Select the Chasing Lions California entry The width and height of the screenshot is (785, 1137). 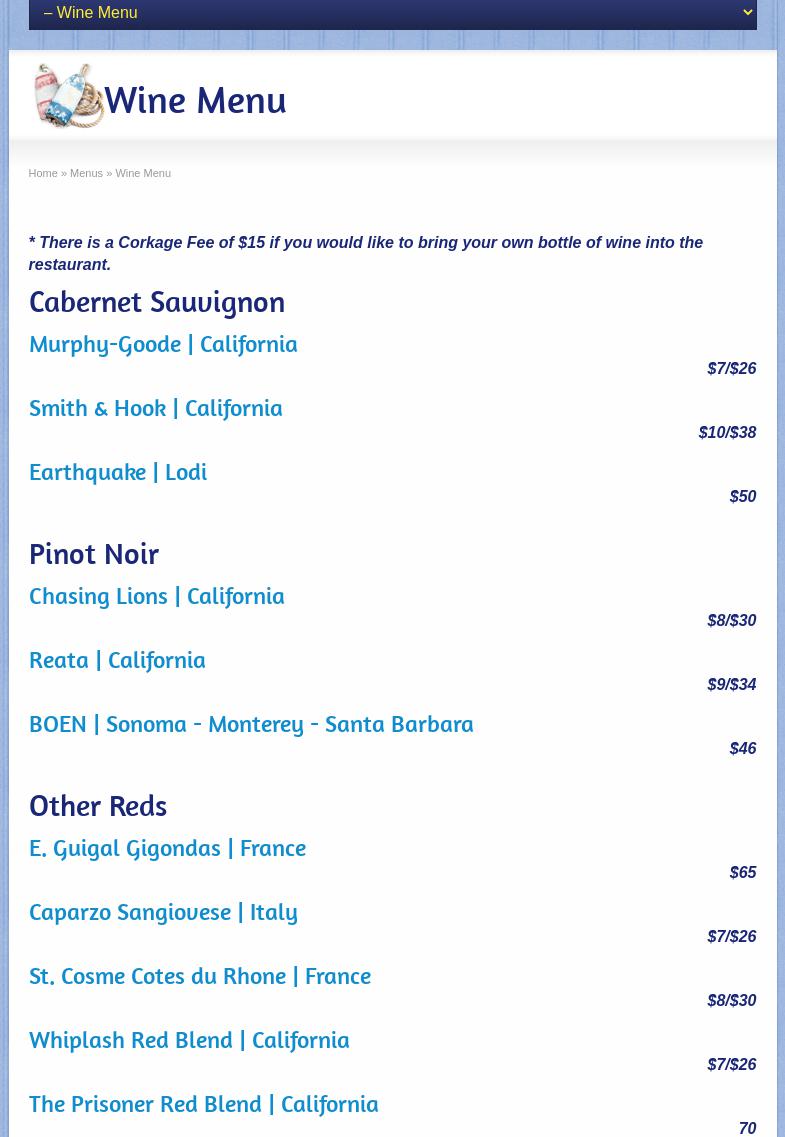click(157, 596)
